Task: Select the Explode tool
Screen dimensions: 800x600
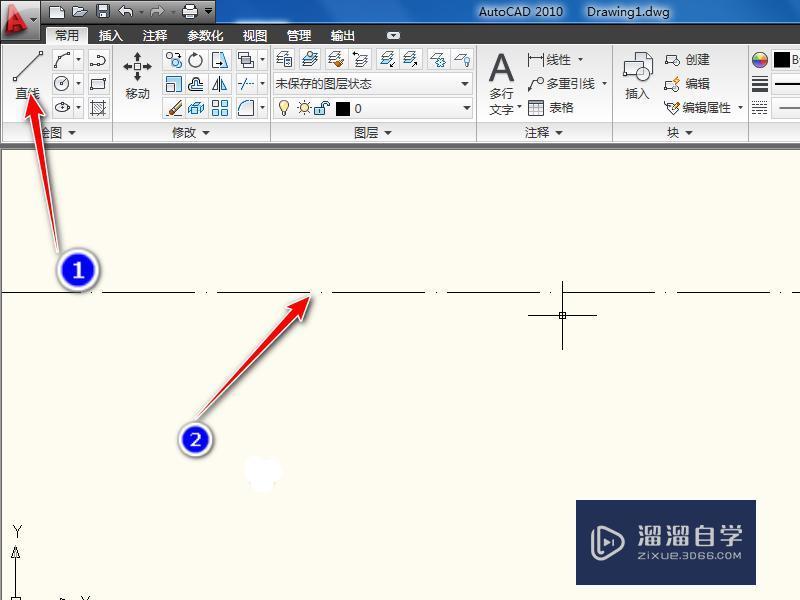Action: (x=196, y=108)
